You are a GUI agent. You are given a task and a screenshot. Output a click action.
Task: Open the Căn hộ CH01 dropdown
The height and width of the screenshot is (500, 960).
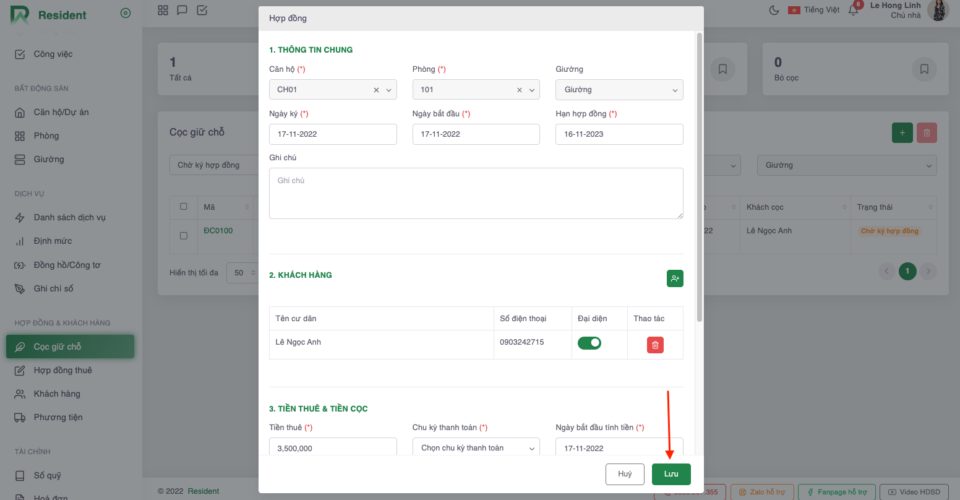tap(332, 90)
